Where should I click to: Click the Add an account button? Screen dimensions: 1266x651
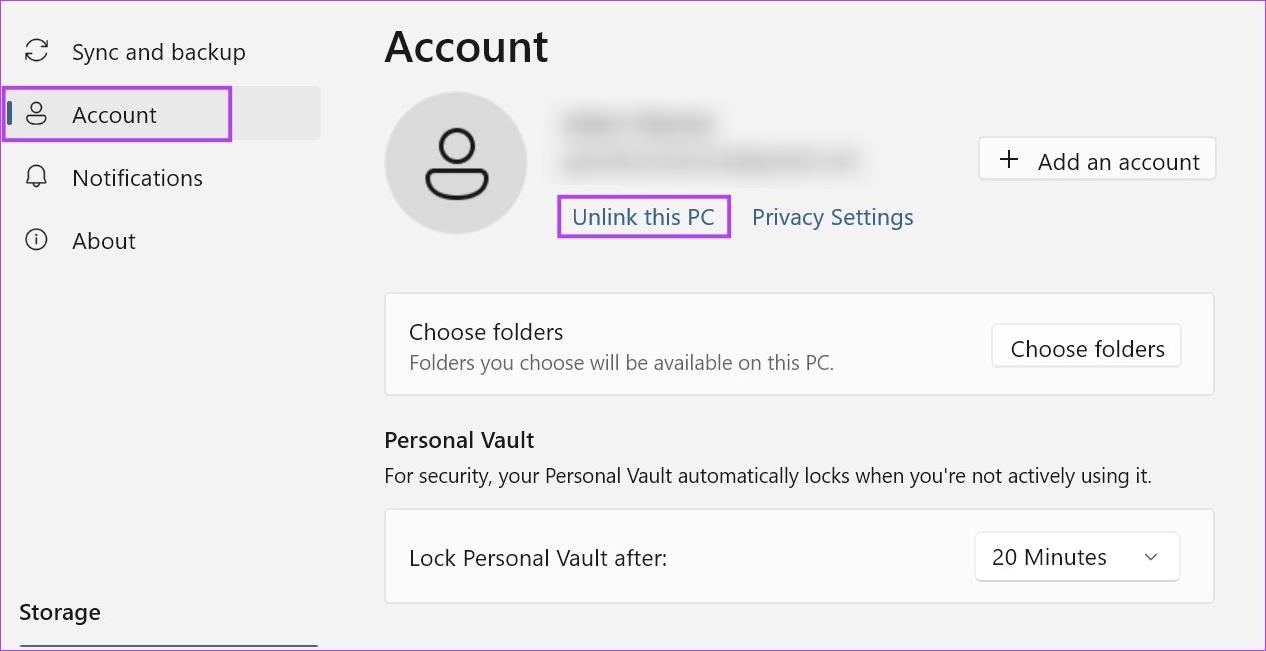(1097, 159)
